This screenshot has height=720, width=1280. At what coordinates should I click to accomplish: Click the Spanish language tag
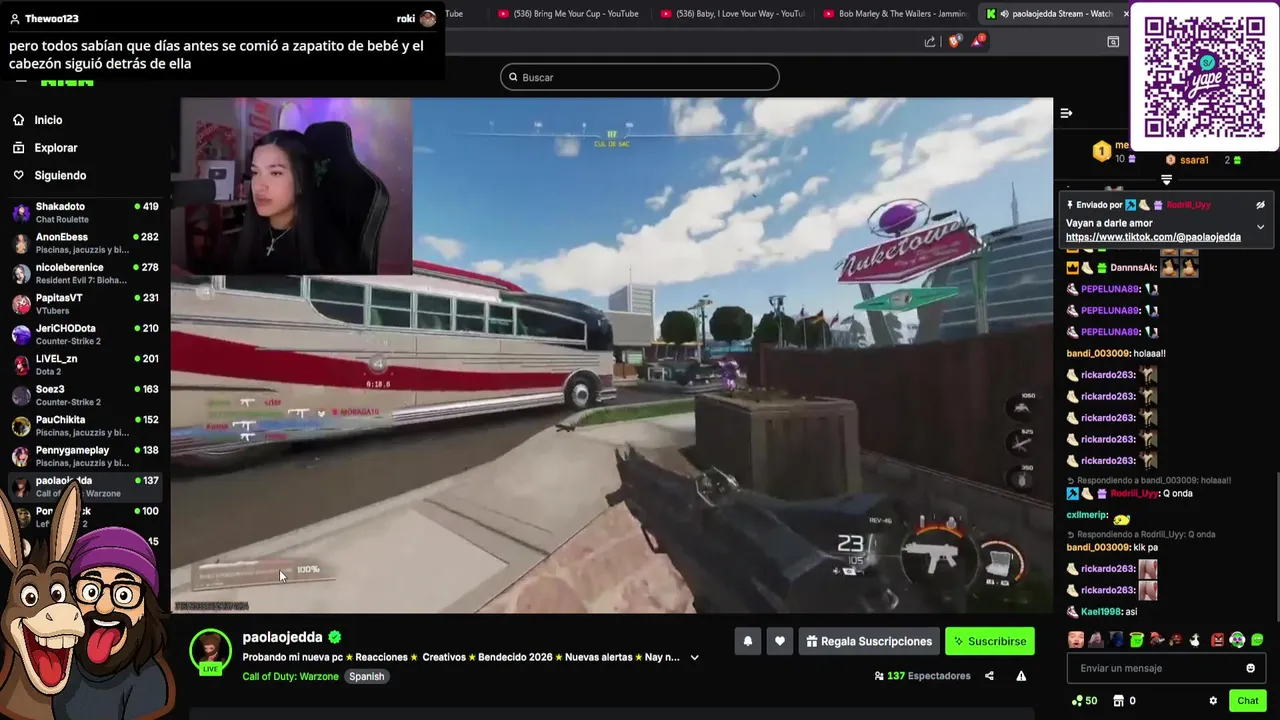366,676
